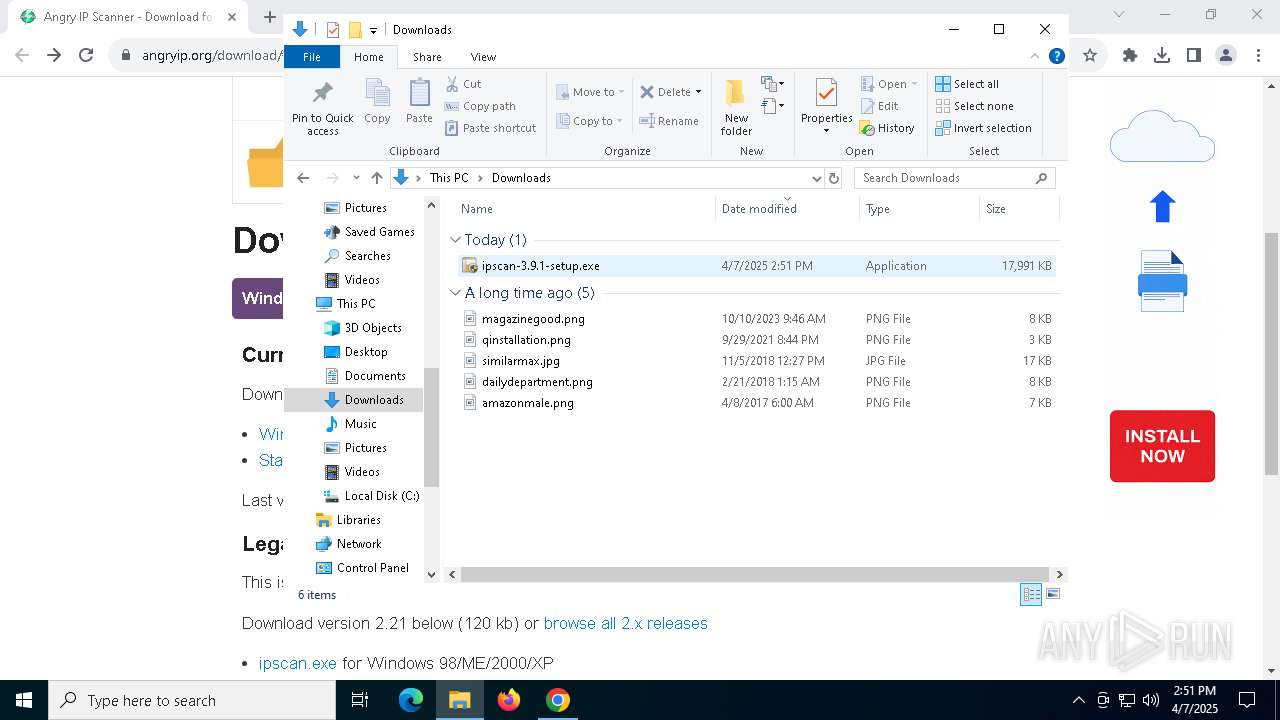Select similarmax.jpg file
This screenshot has height=720, width=1280.
(755, 361)
